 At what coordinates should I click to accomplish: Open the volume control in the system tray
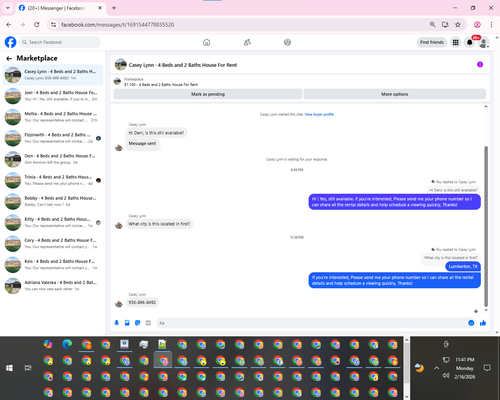[x=446, y=376]
